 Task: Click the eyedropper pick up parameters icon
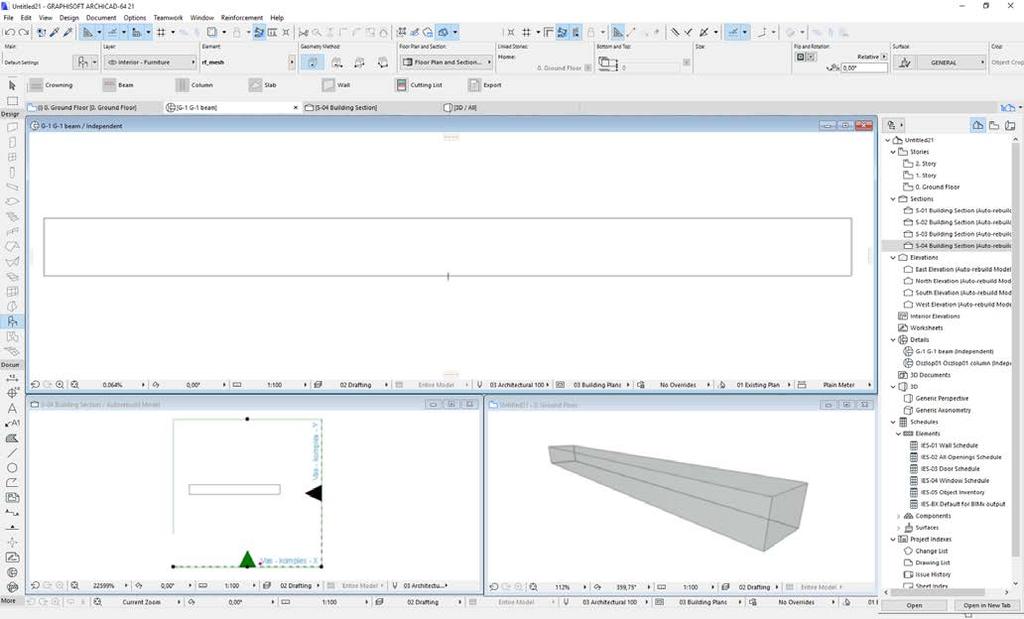pyautogui.click(x=55, y=32)
